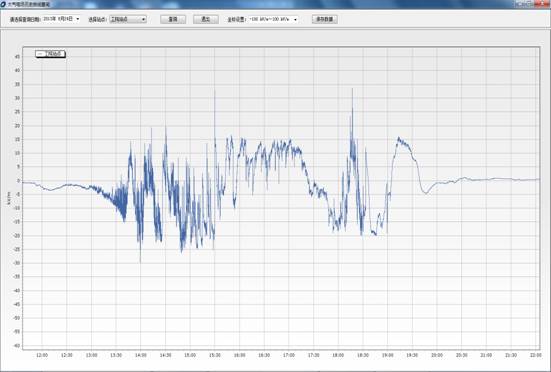
Task: Click the peak spike after 18:00
Action: [x=352, y=90]
